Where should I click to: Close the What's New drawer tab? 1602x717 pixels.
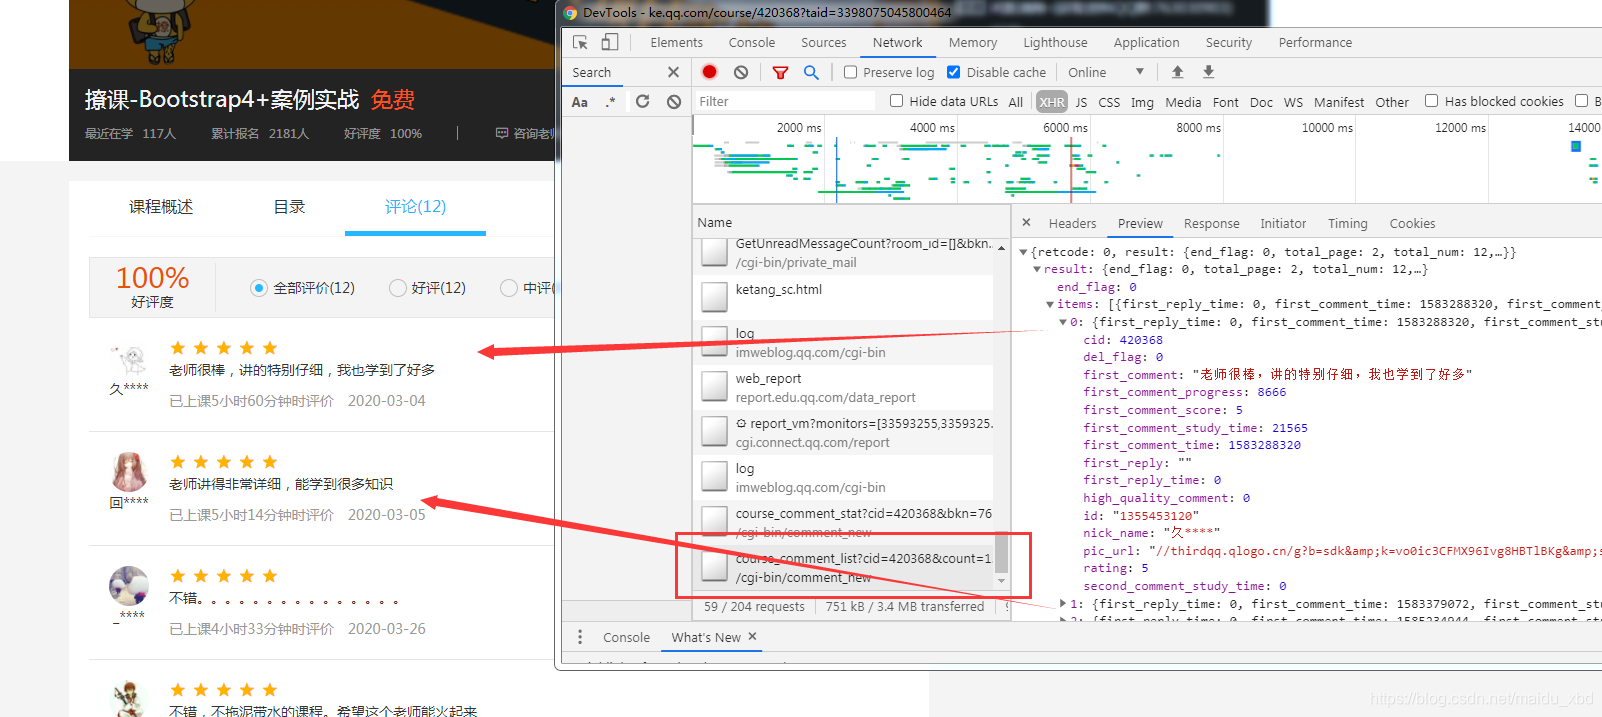coord(752,636)
